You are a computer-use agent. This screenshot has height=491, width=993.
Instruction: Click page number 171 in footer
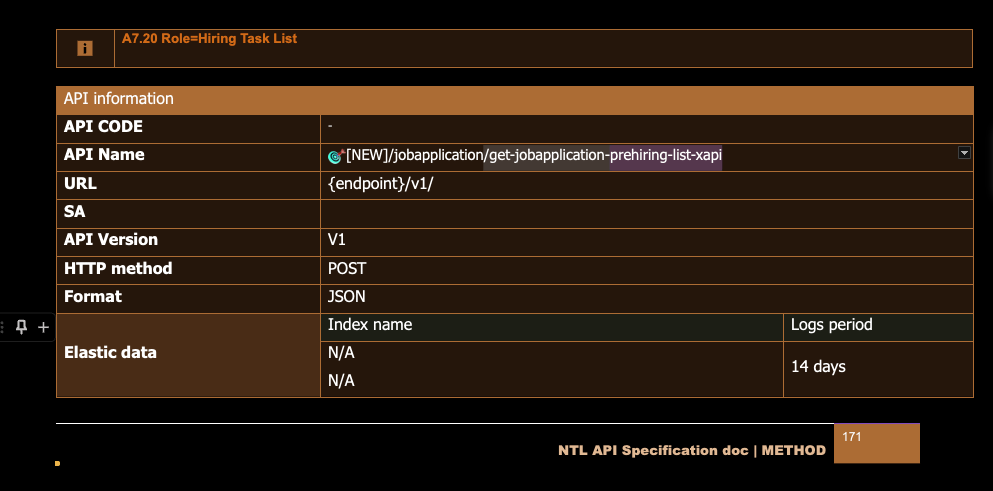852,437
